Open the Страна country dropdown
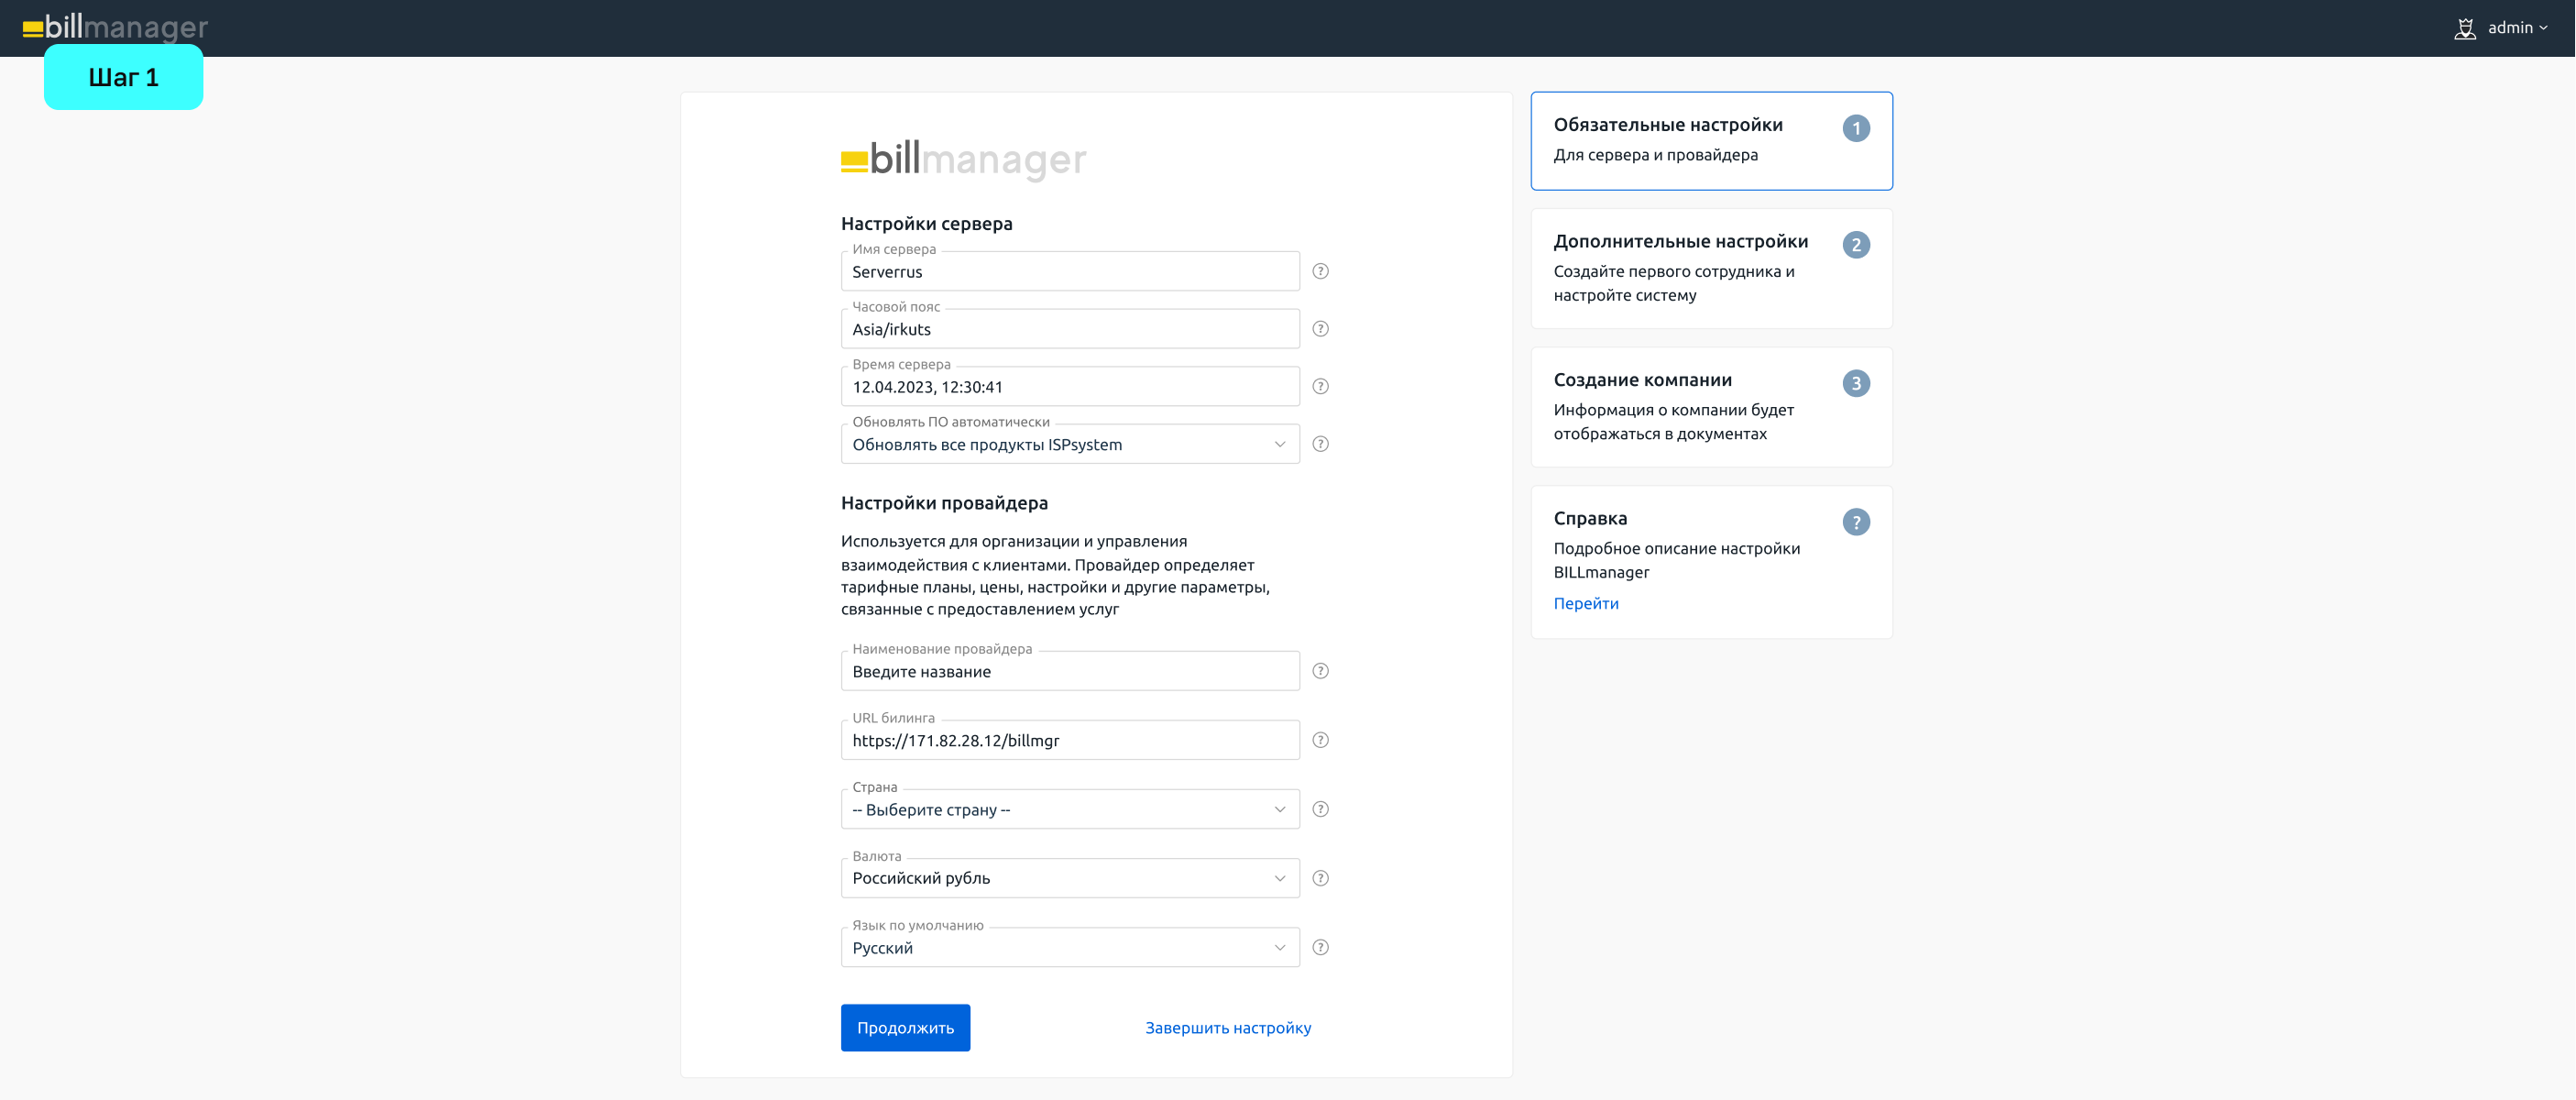 [1070, 809]
